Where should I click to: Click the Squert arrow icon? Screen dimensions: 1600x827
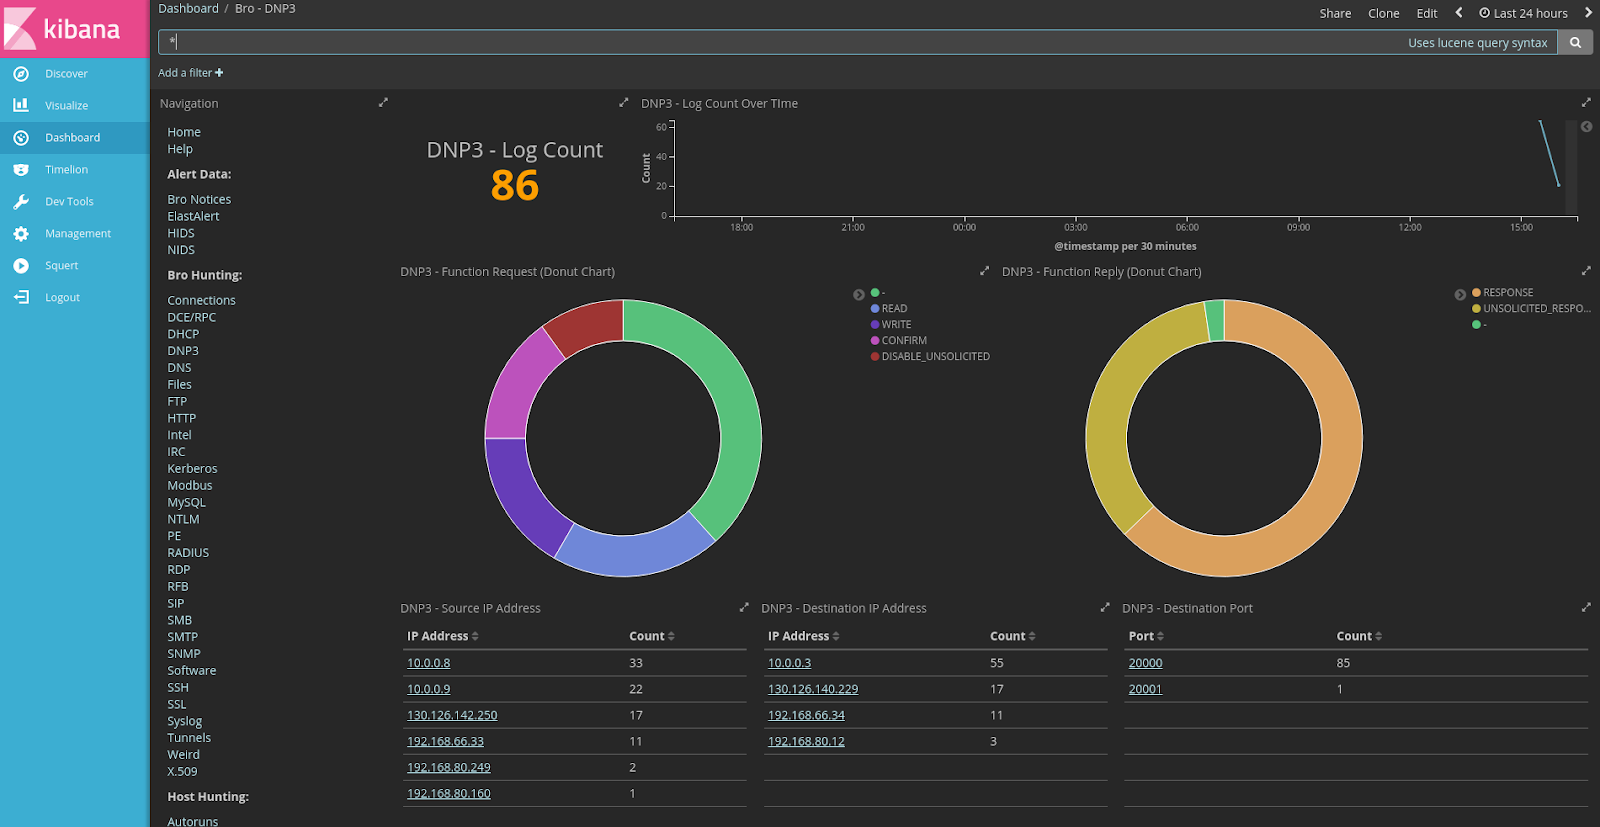coord(21,265)
